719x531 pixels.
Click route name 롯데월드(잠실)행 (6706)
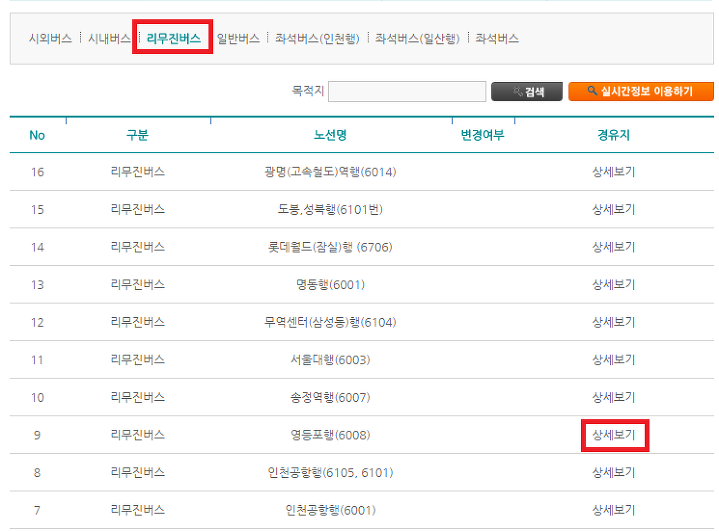[x=330, y=247]
